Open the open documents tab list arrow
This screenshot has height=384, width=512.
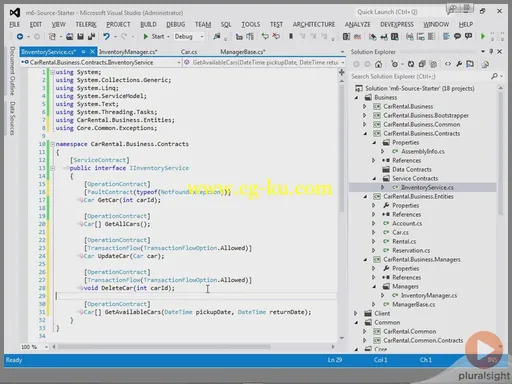click(x=342, y=52)
